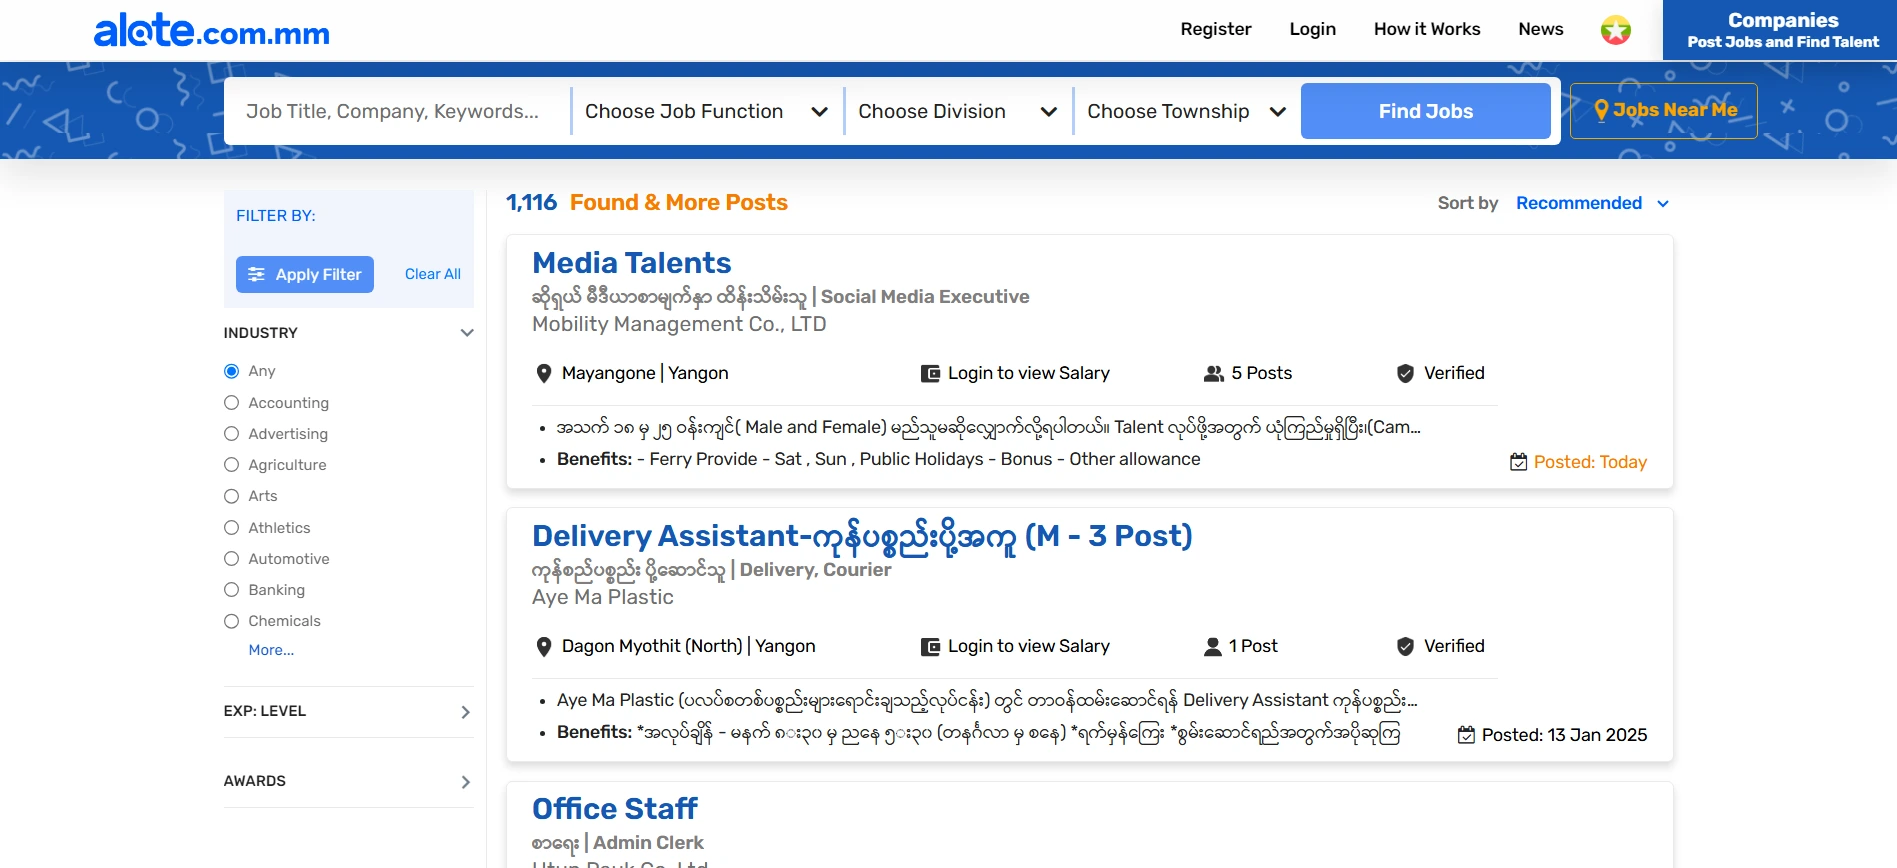The height and width of the screenshot is (868, 1897).
Task: Click the Verified shield icon for Delivery Assistant
Action: (1405, 646)
